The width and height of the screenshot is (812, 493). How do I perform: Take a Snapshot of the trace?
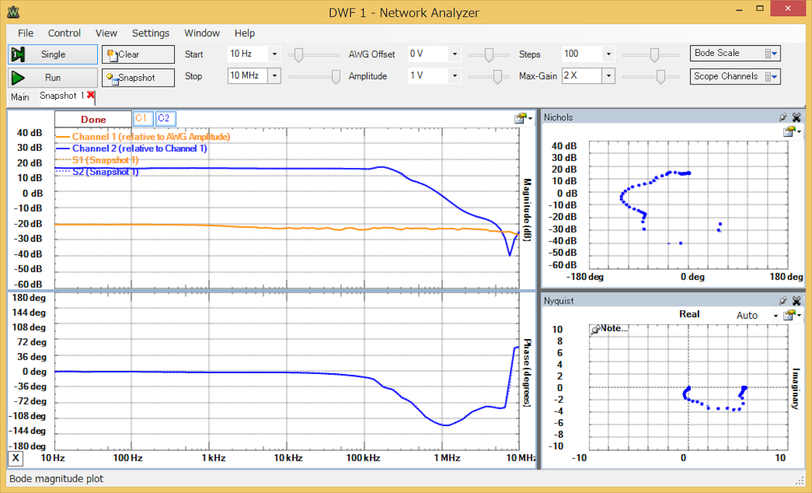coord(138,78)
